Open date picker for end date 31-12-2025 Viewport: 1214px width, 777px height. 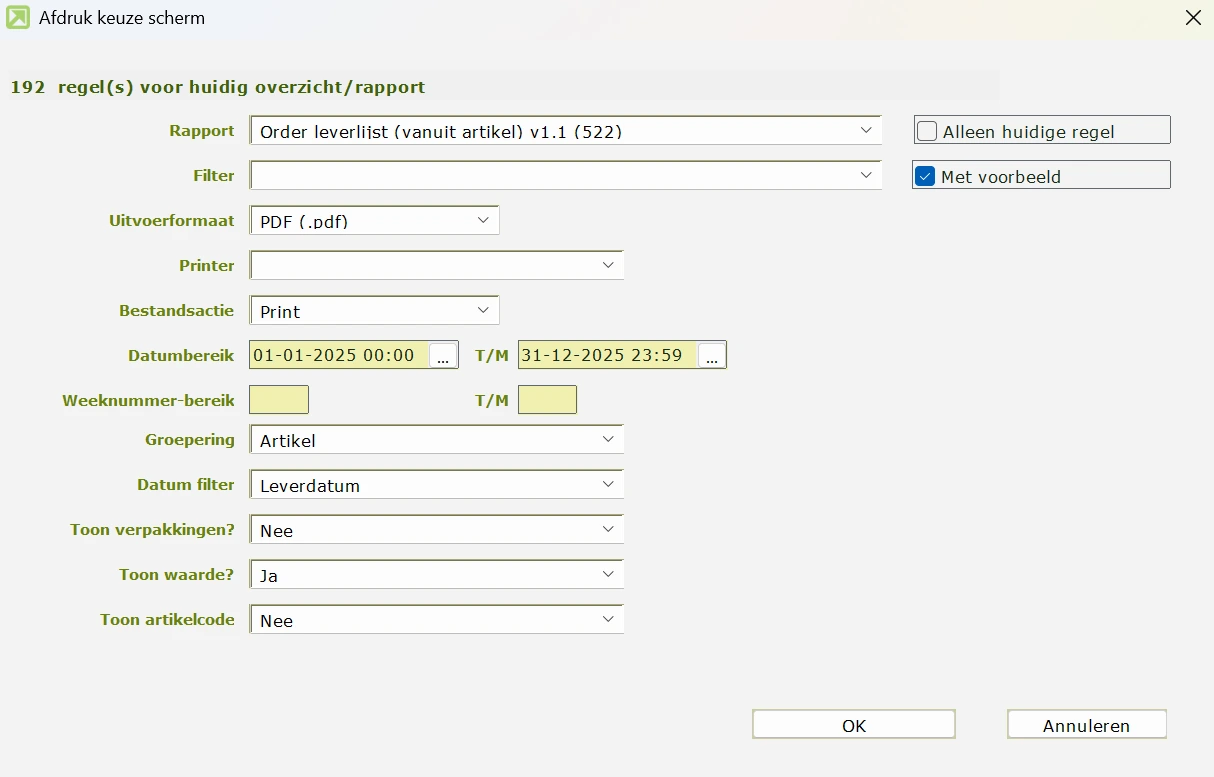coord(711,356)
